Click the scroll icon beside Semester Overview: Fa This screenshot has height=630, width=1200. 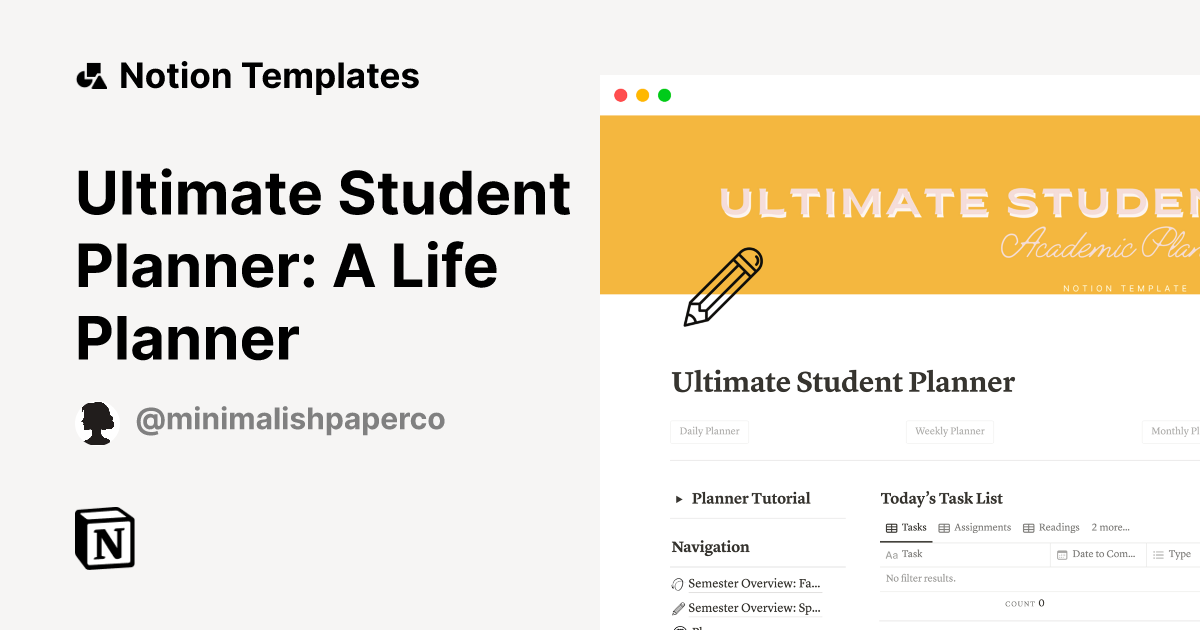(x=678, y=583)
